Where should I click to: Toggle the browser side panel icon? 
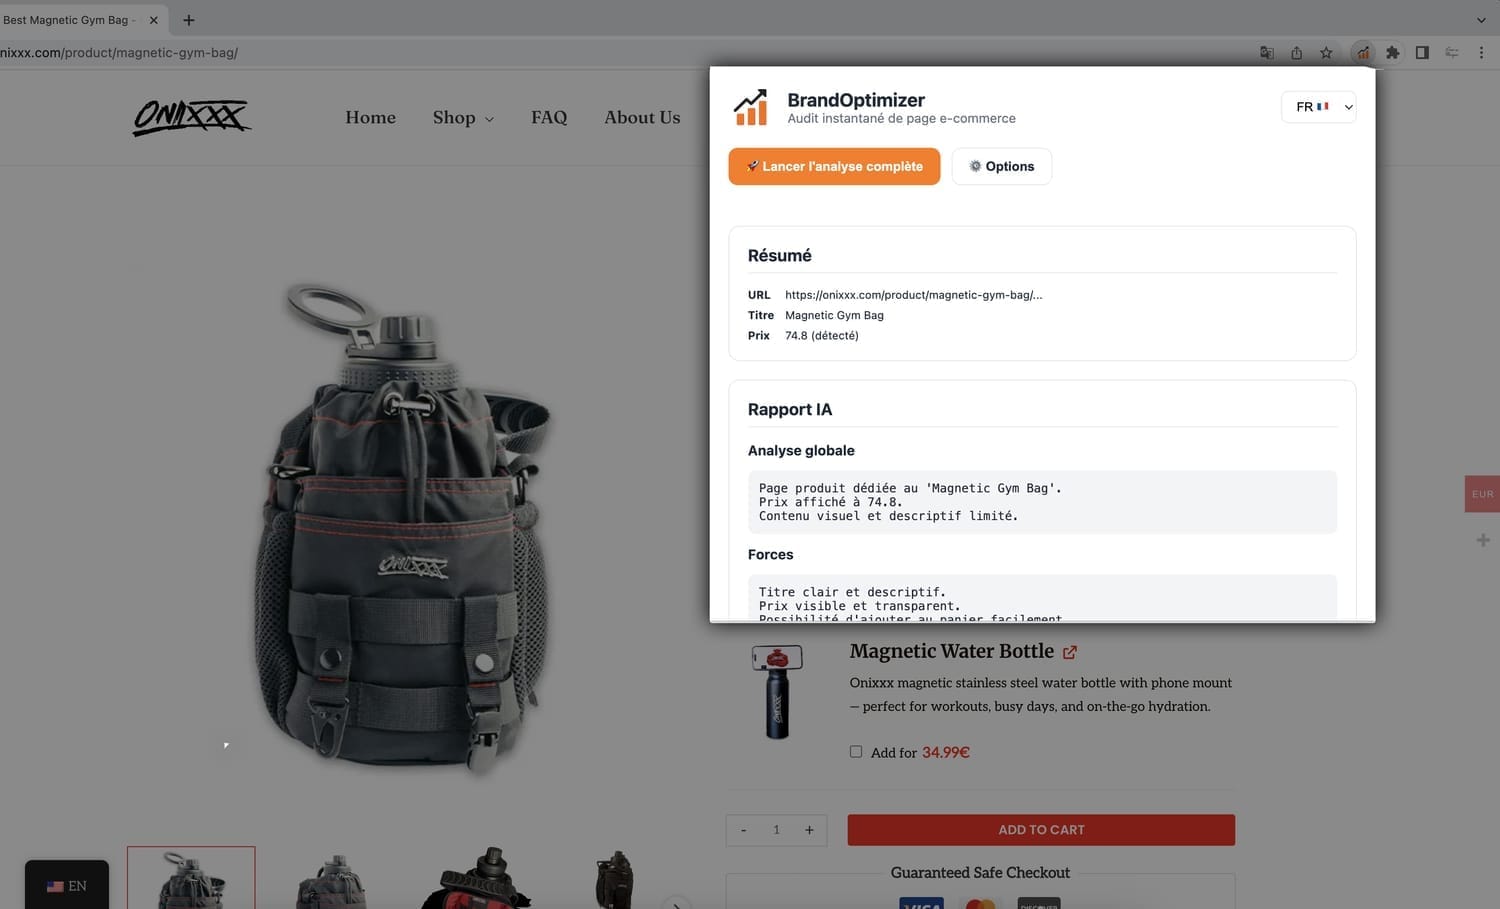click(1422, 53)
